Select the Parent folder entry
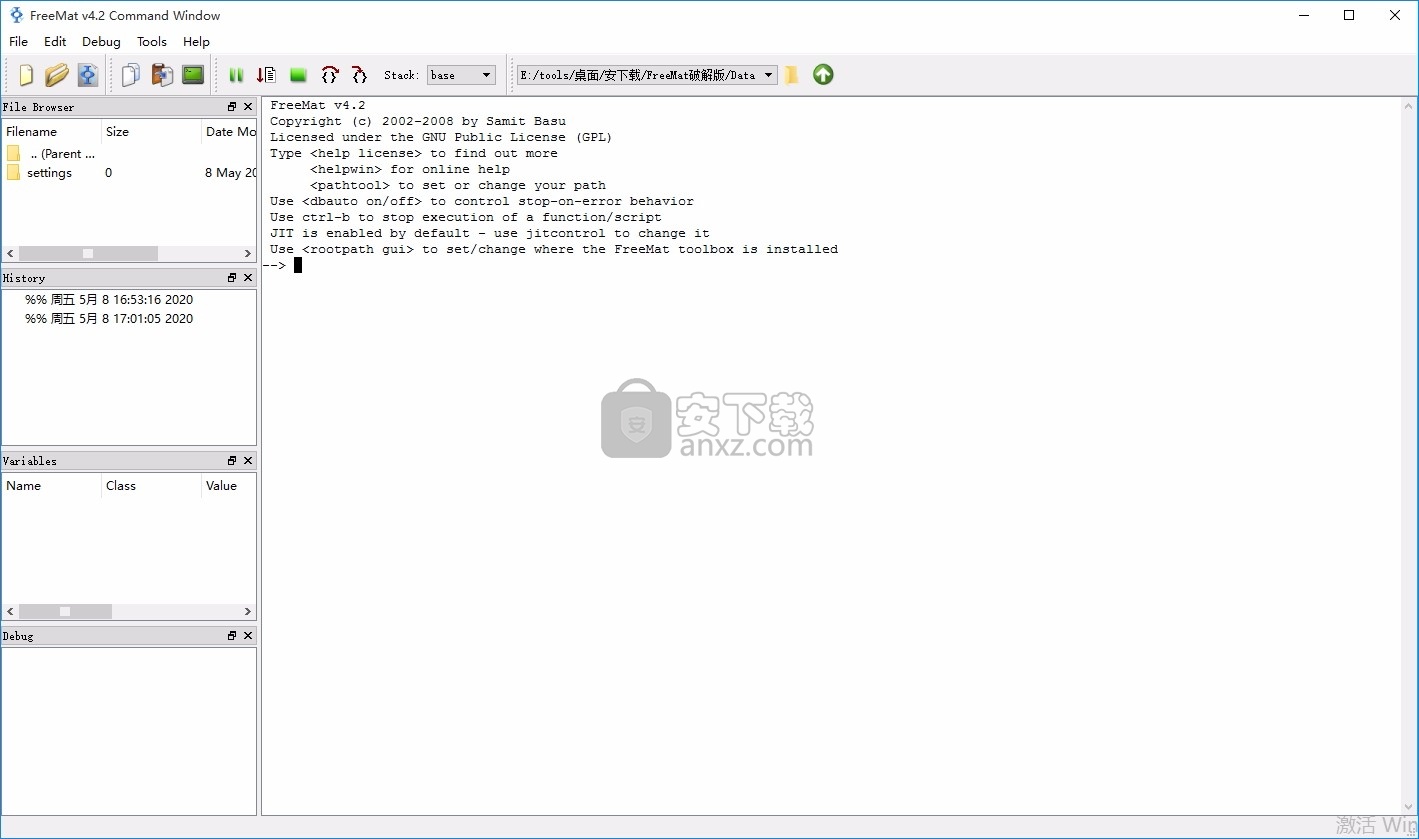The height and width of the screenshot is (839, 1419). coord(52,154)
